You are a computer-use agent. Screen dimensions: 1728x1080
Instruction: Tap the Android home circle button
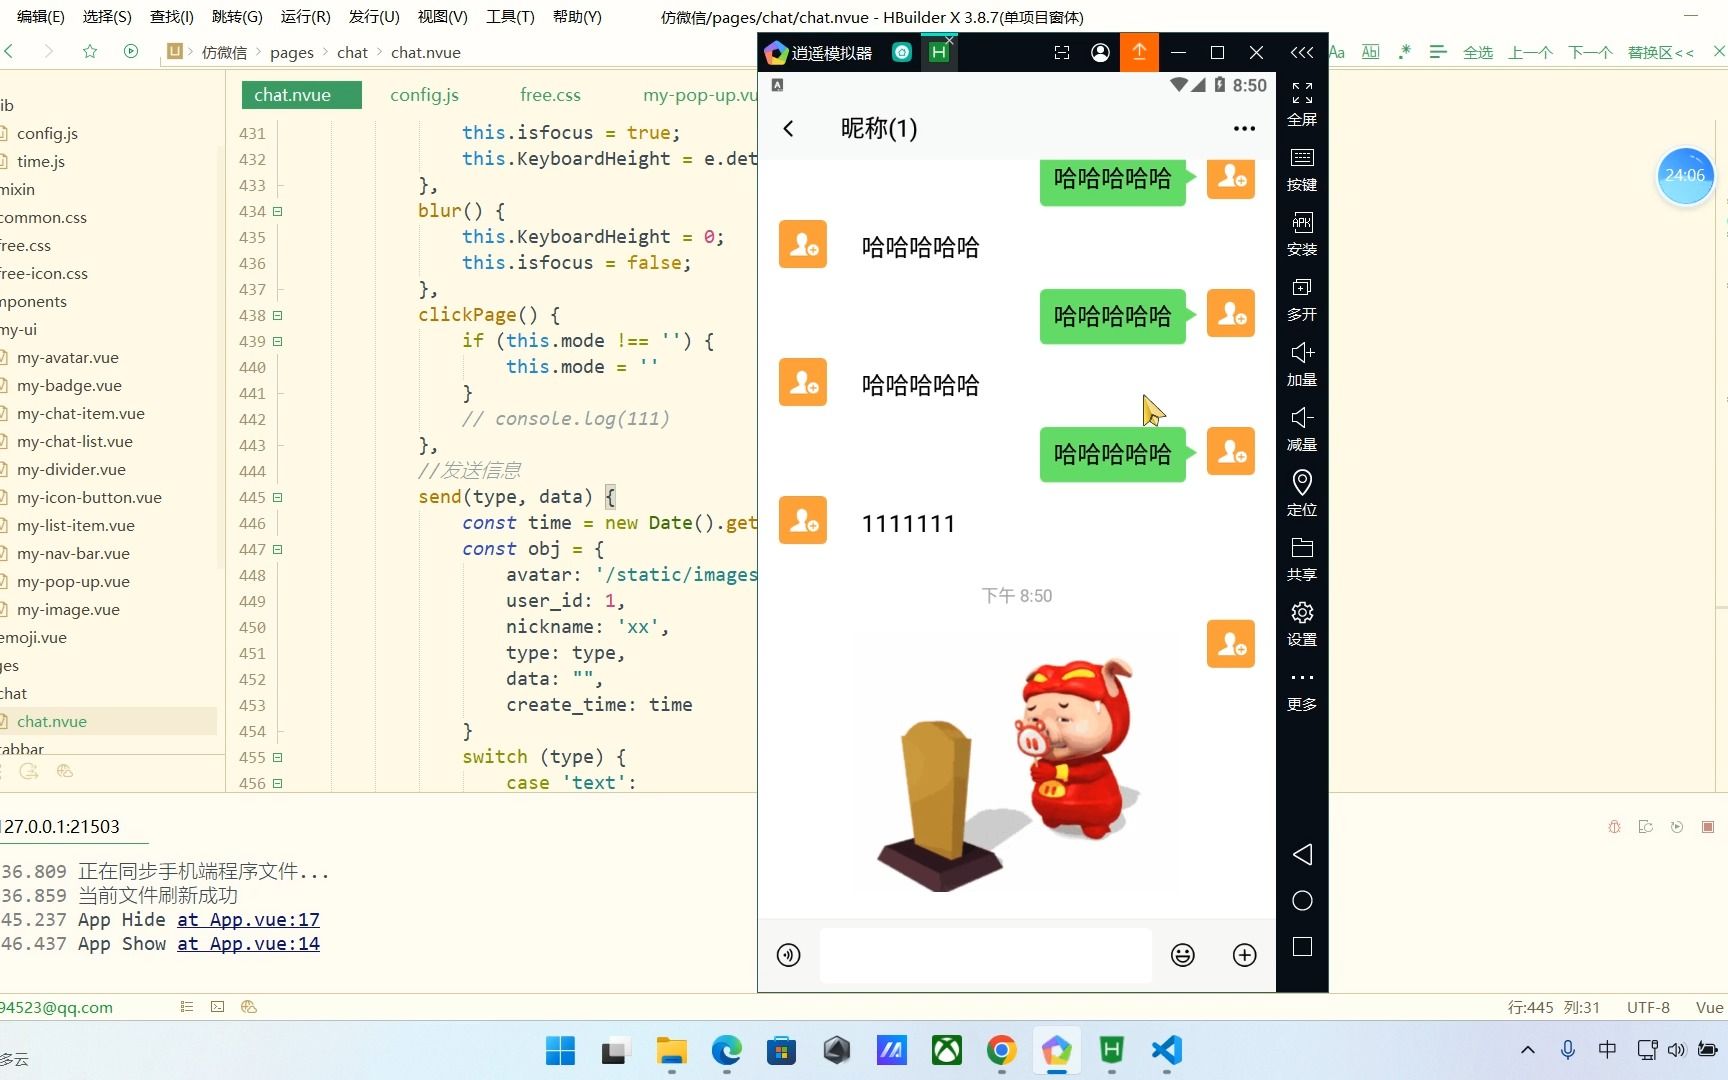coord(1302,901)
